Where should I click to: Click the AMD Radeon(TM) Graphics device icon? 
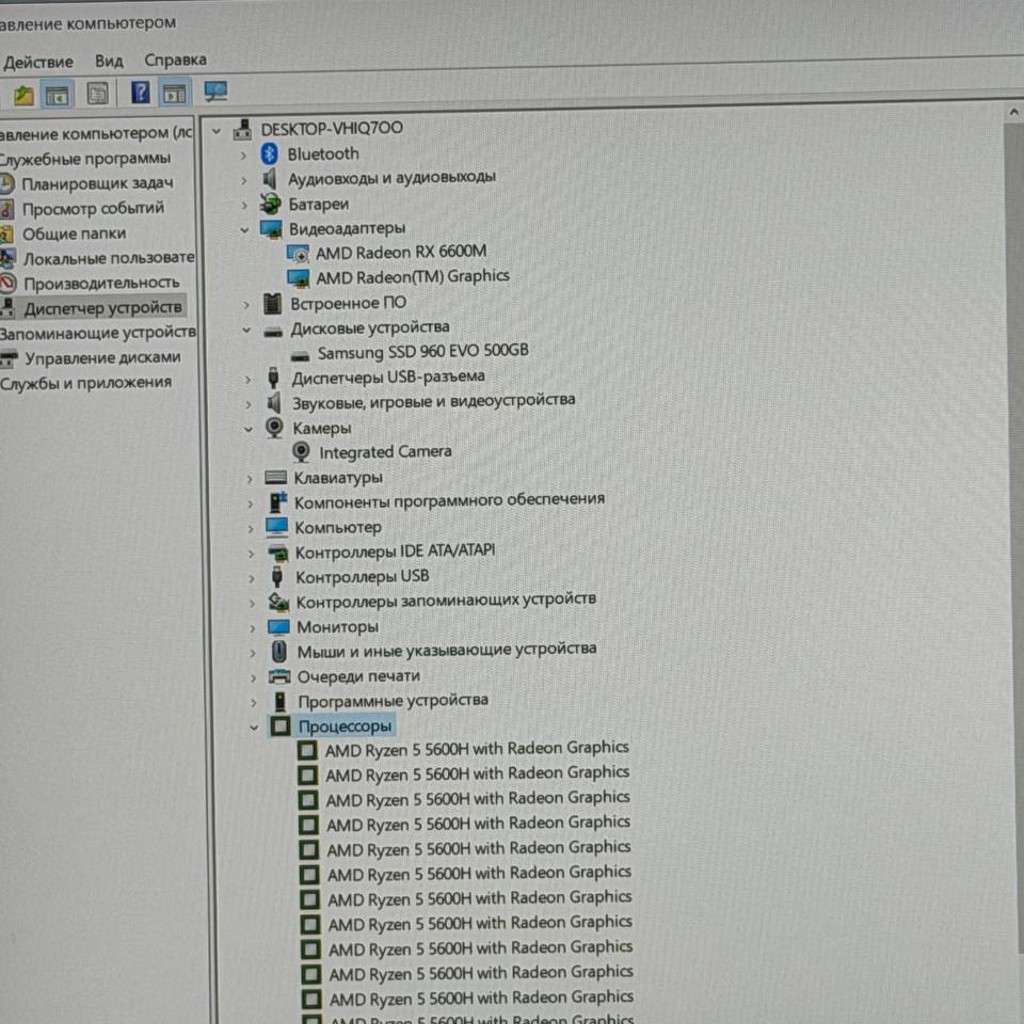tap(298, 278)
